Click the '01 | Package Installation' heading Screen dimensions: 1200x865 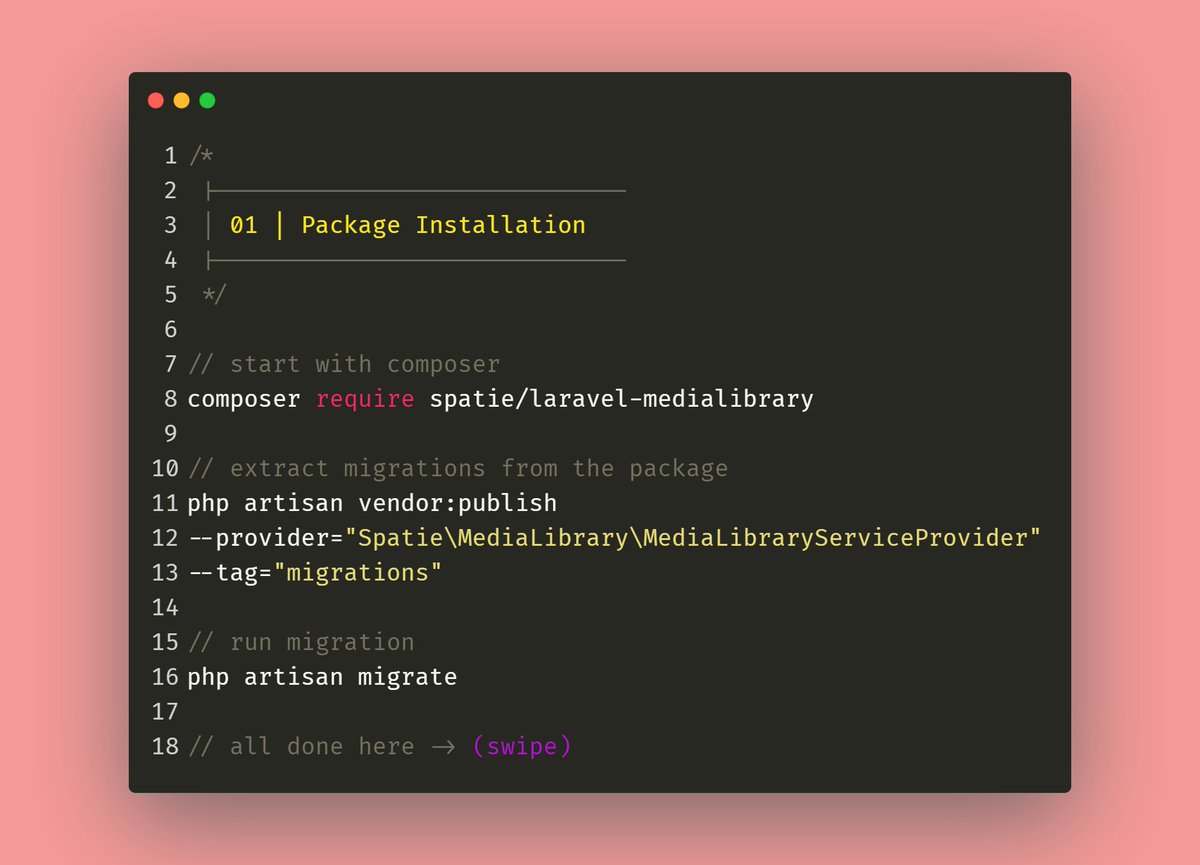point(408,225)
